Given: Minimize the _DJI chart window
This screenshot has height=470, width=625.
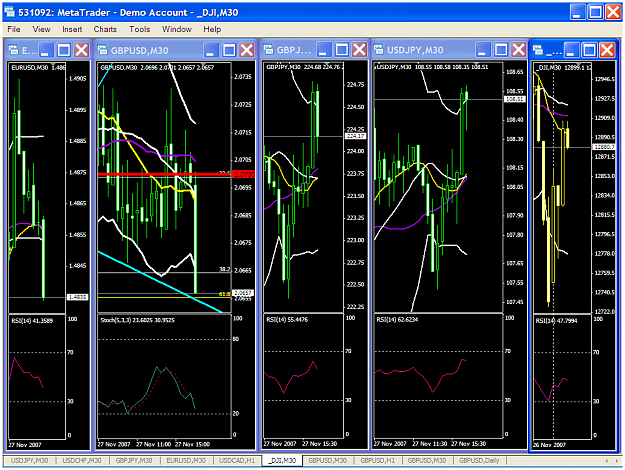Looking at the screenshot, I should pyautogui.click(x=572, y=50).
